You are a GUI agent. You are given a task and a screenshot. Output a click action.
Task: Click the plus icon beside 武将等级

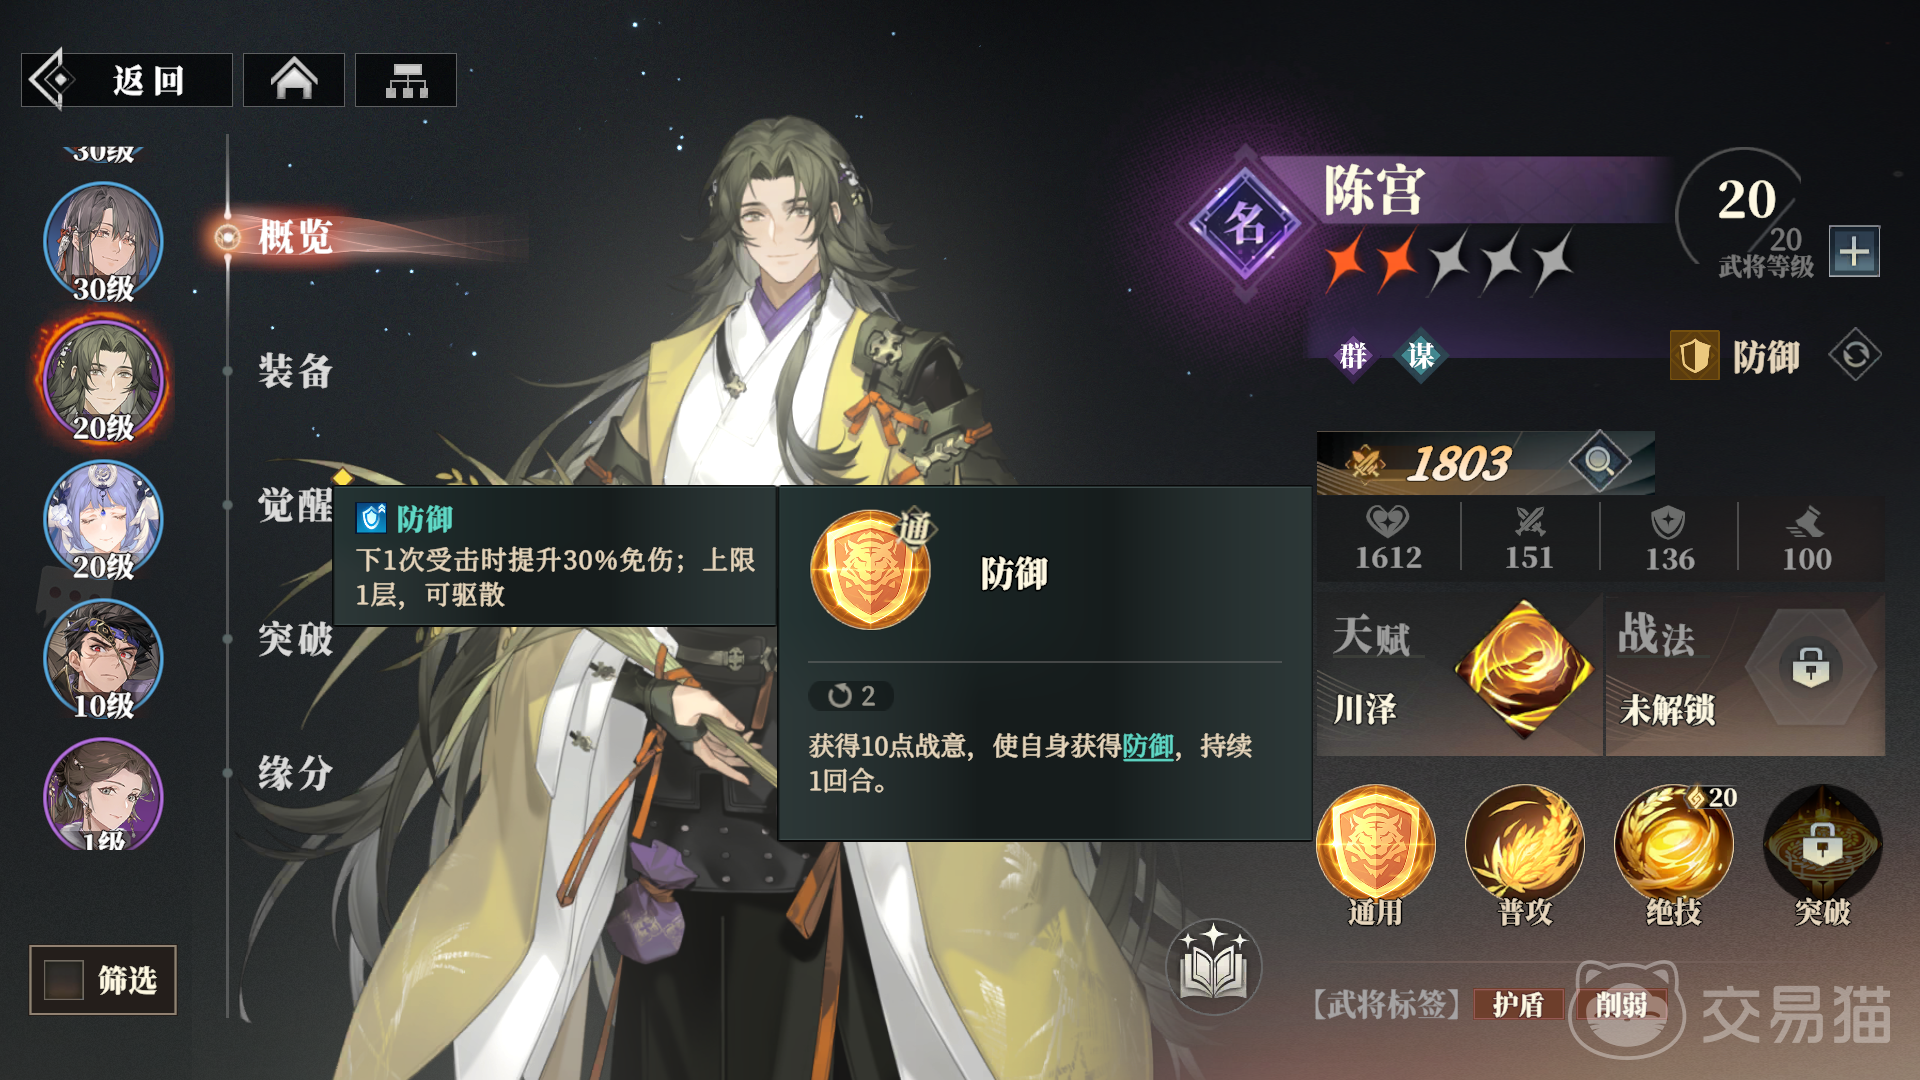click(1854, 251)
